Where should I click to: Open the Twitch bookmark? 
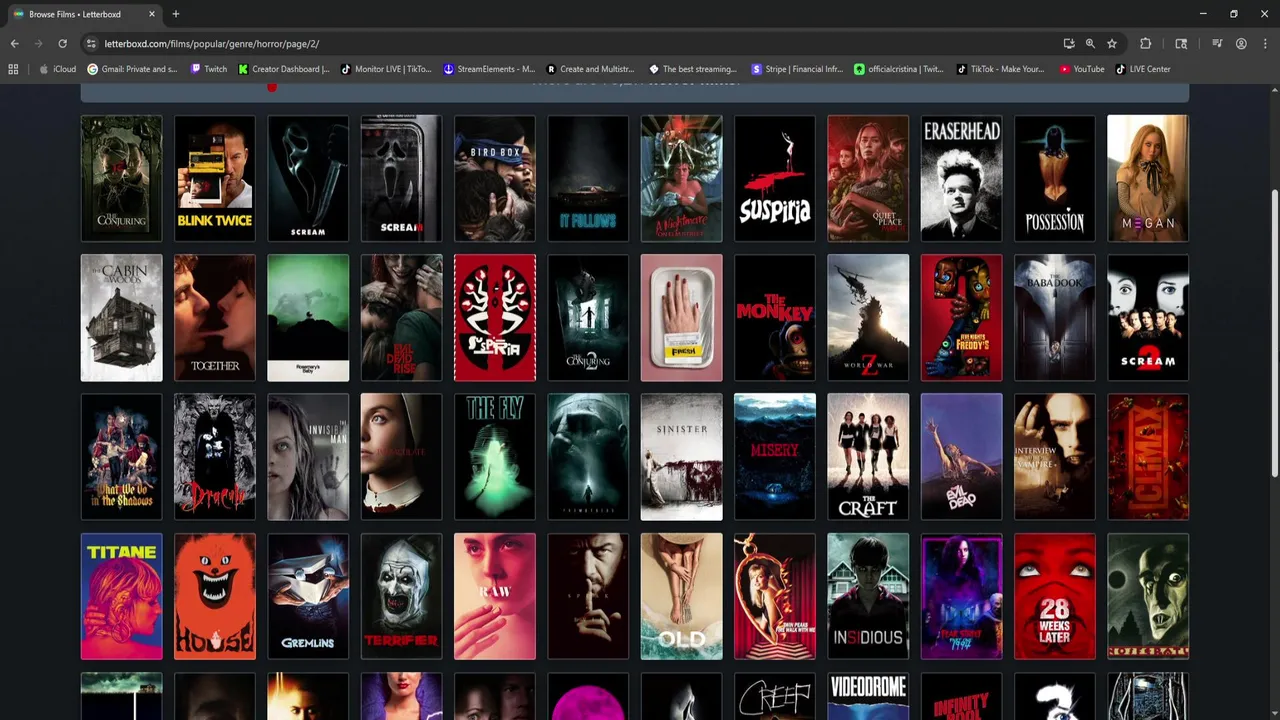209,69
